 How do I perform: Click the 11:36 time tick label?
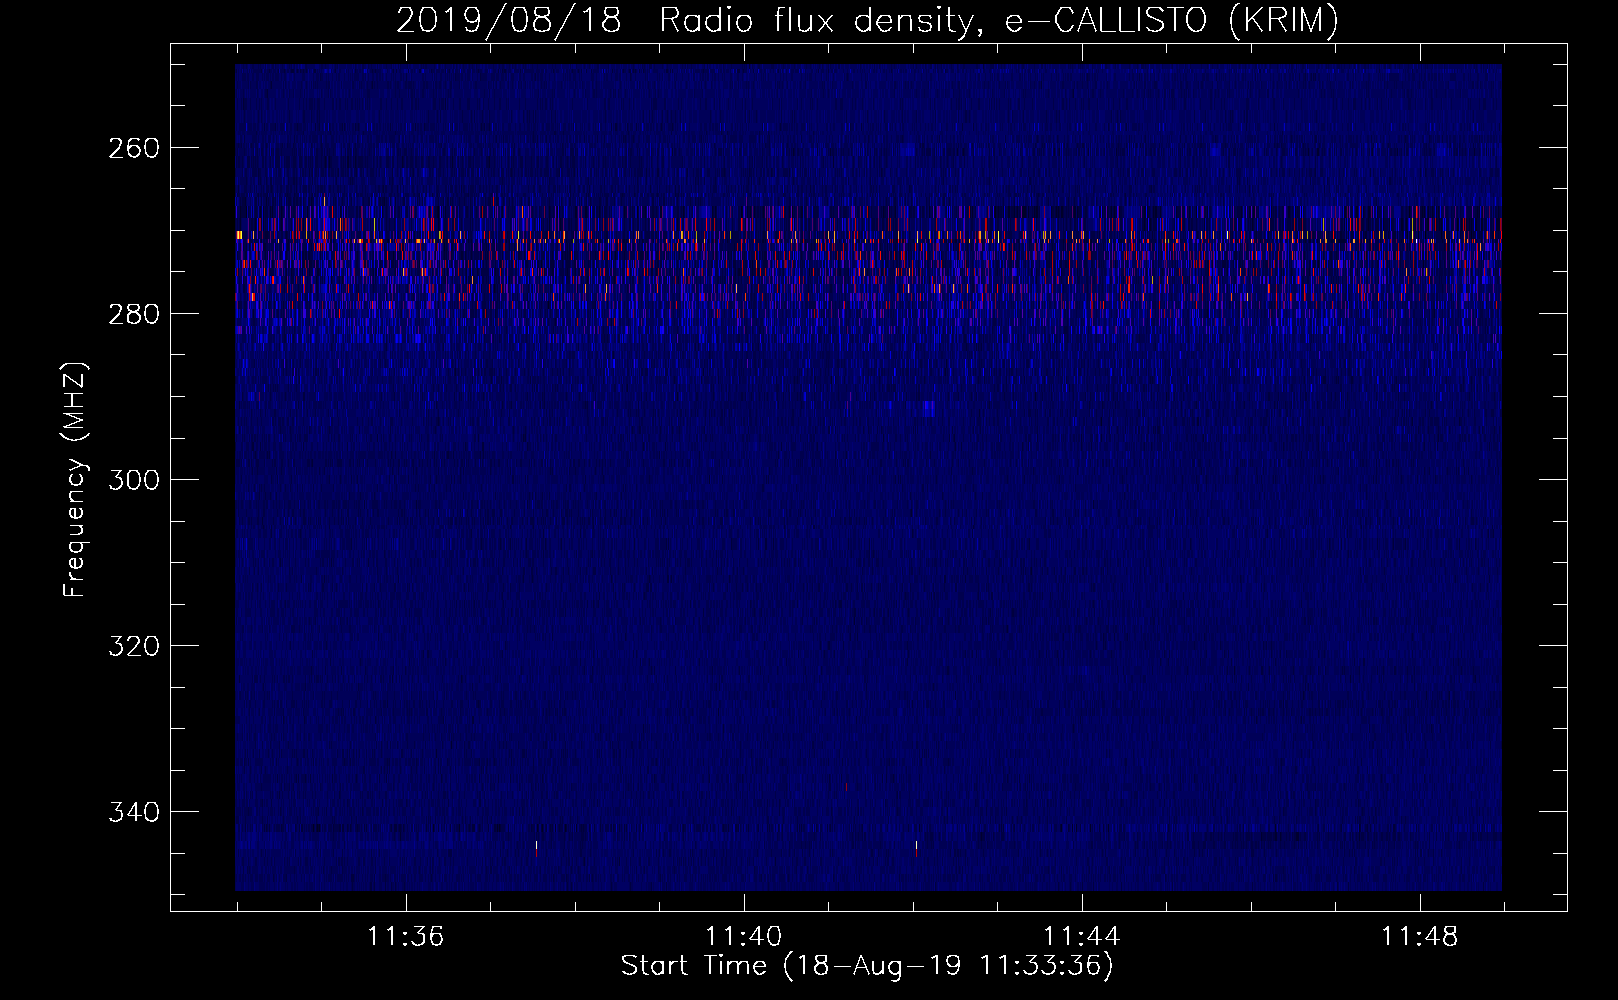coord(405,937)
